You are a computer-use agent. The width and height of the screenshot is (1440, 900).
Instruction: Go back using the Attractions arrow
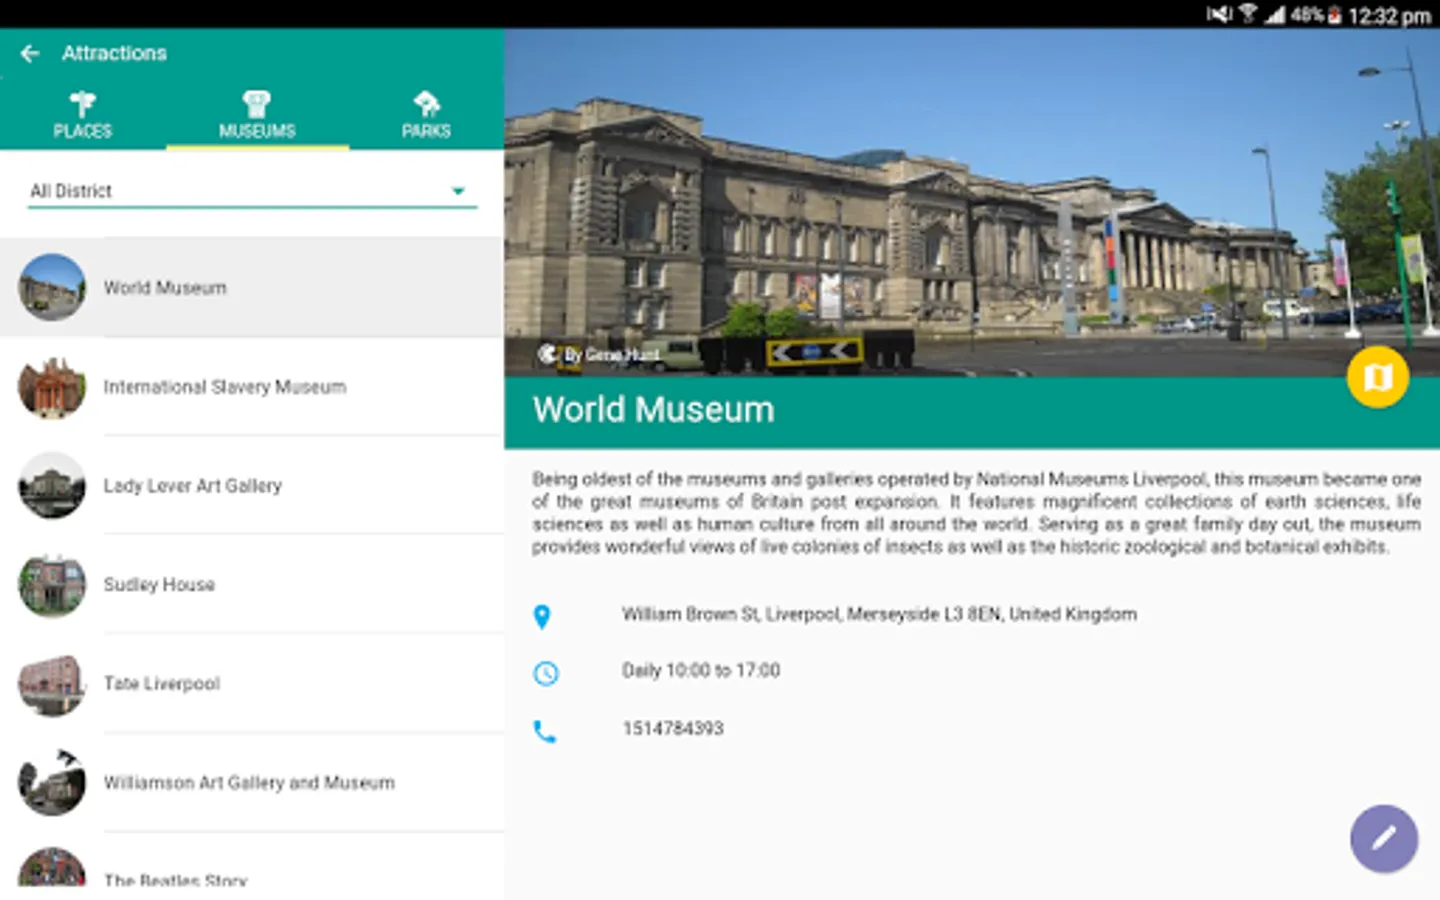[30, 53]
